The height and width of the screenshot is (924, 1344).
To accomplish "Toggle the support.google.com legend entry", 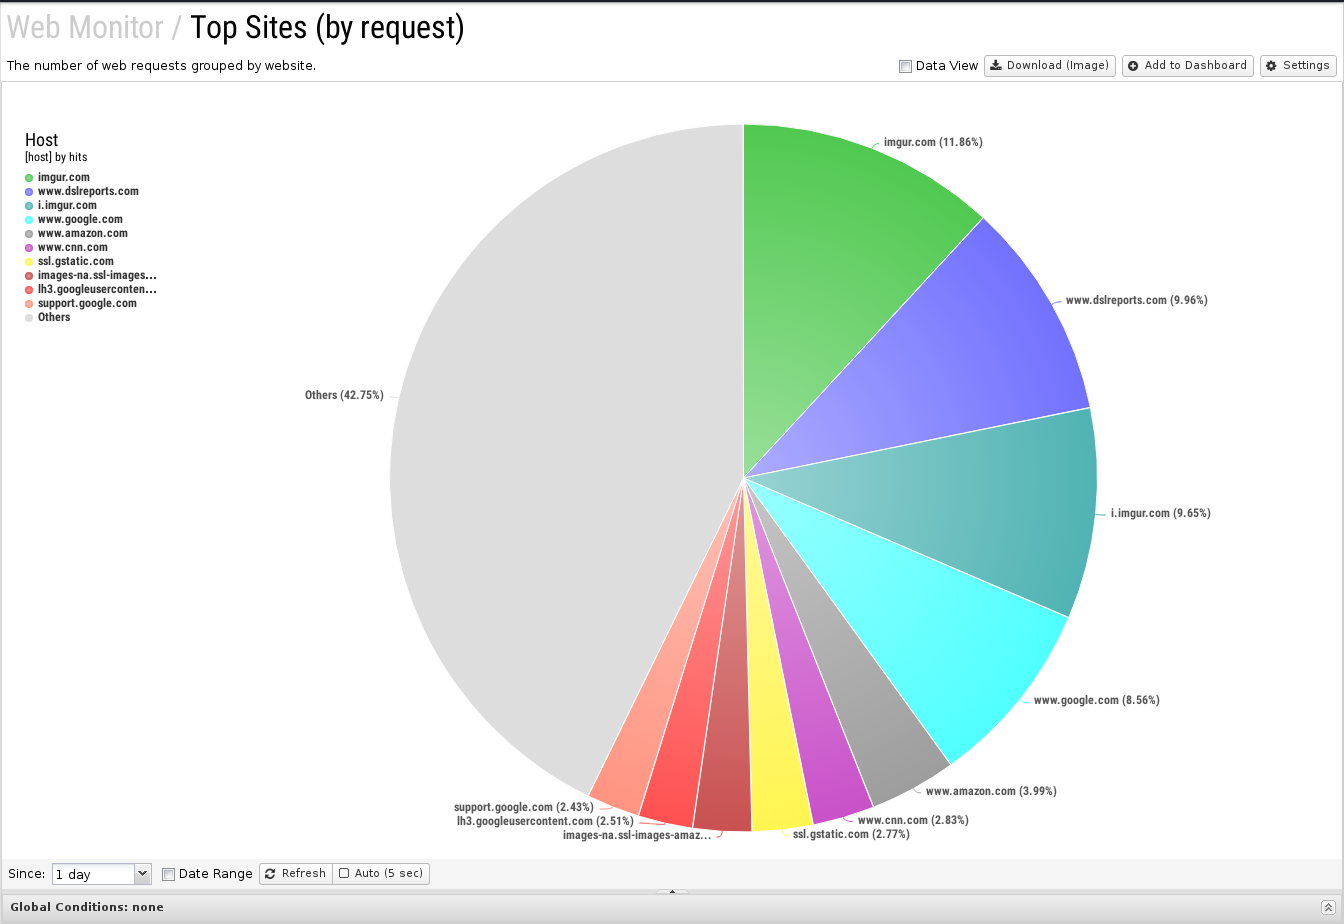I will [x=81, y=303].
